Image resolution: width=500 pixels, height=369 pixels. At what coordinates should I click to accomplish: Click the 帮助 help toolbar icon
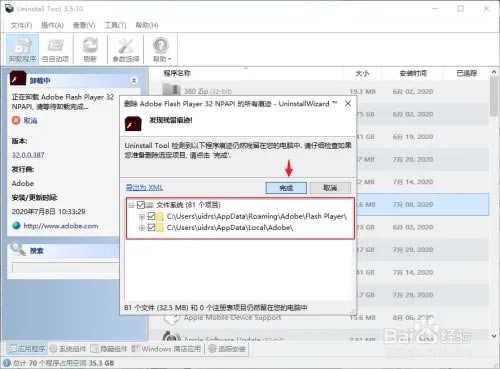click(160, 49)
